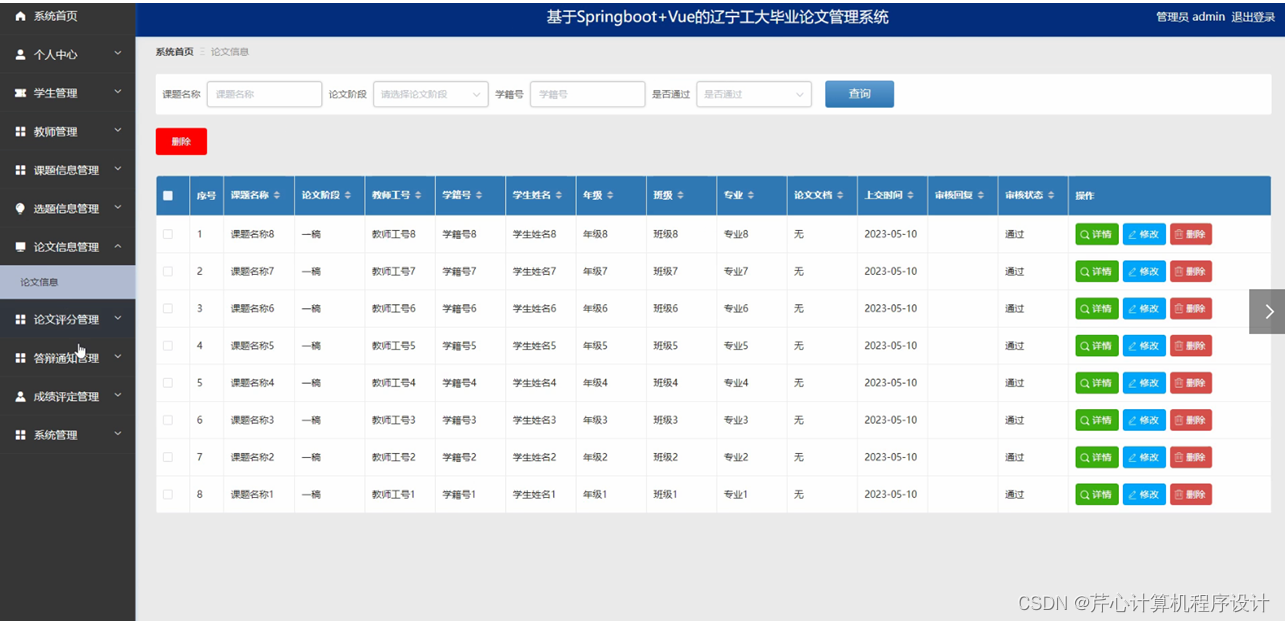Expand 系统管理 menu chevron
The image size is (1285, 622).
click(118, 434)
